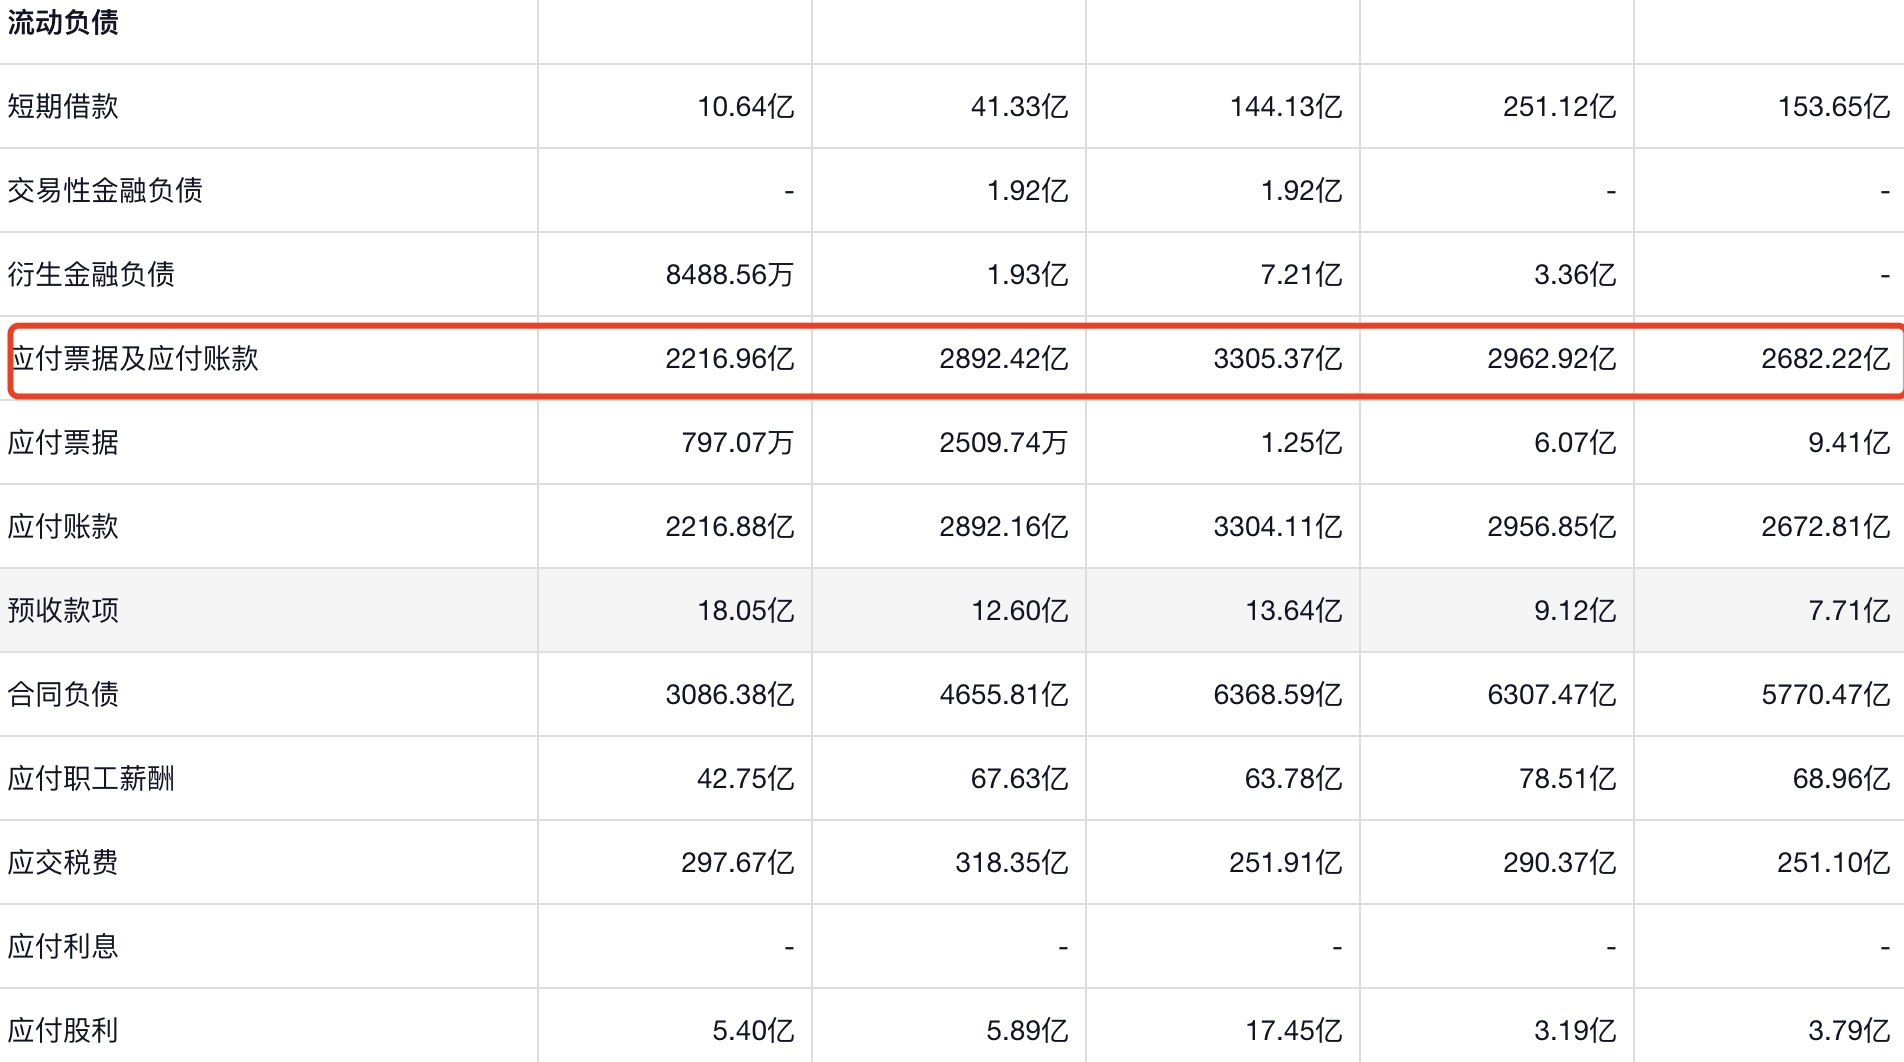Click the 应付股利 row label

(x=63, y=1030)
